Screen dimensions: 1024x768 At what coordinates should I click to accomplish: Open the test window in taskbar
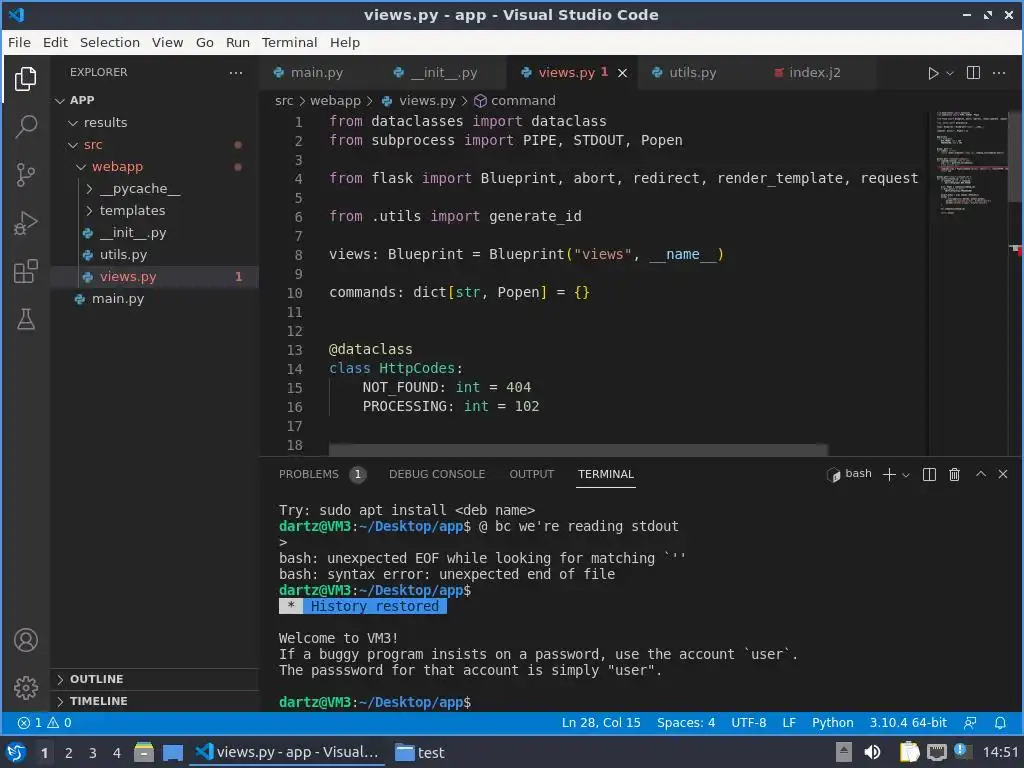(421, 752)
